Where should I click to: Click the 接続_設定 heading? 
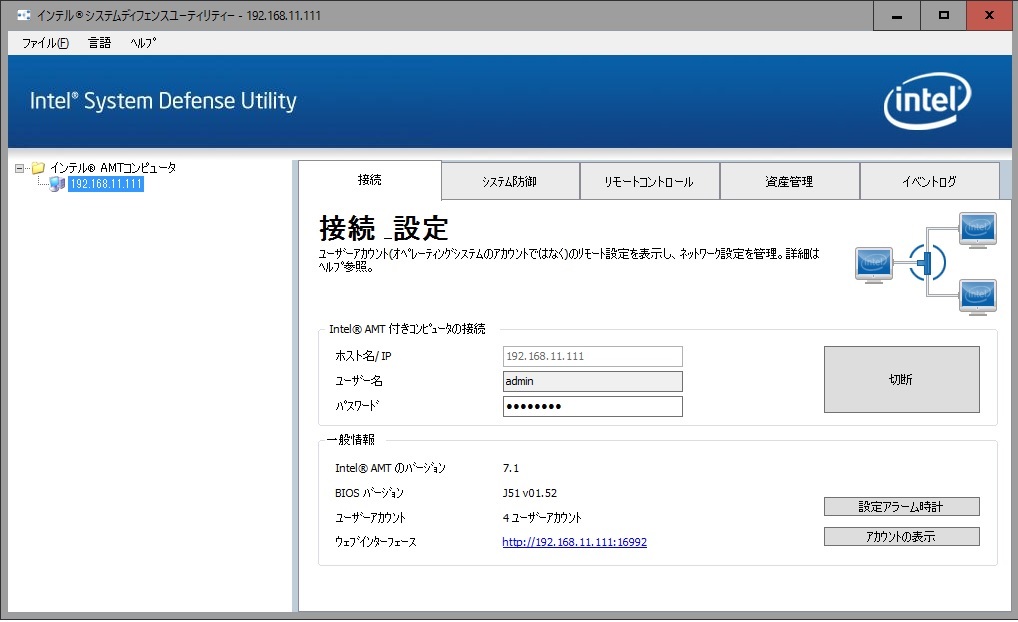pyautogui.click(x=384, y=229)
